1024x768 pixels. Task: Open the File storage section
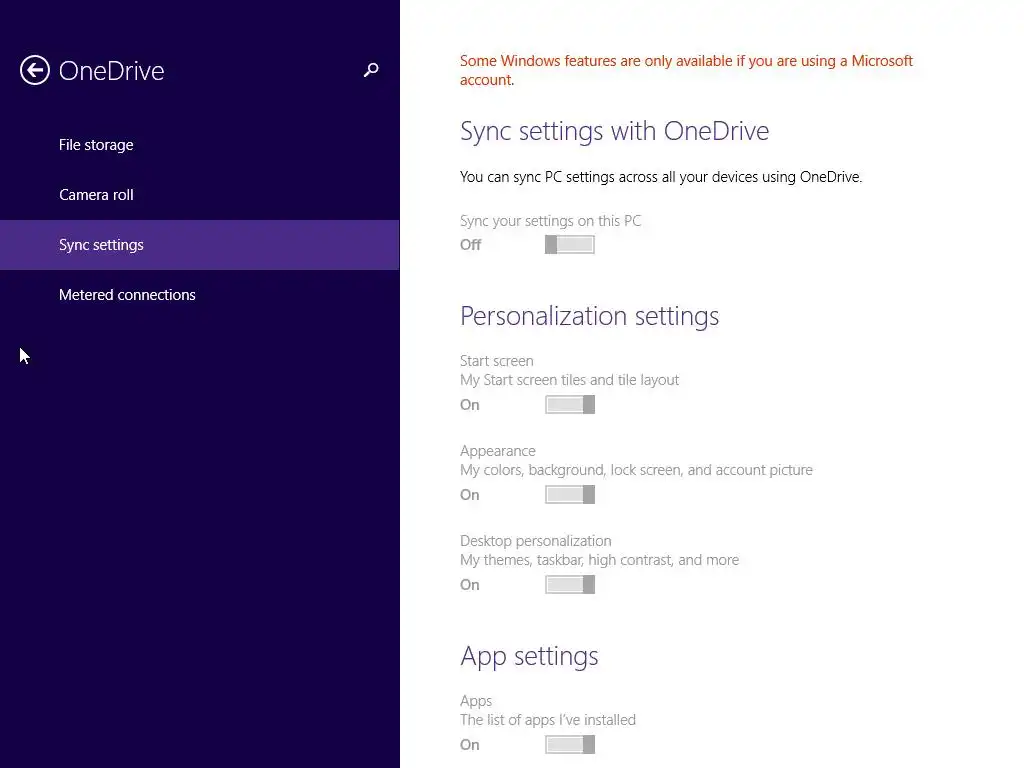(x=96, y=145)
